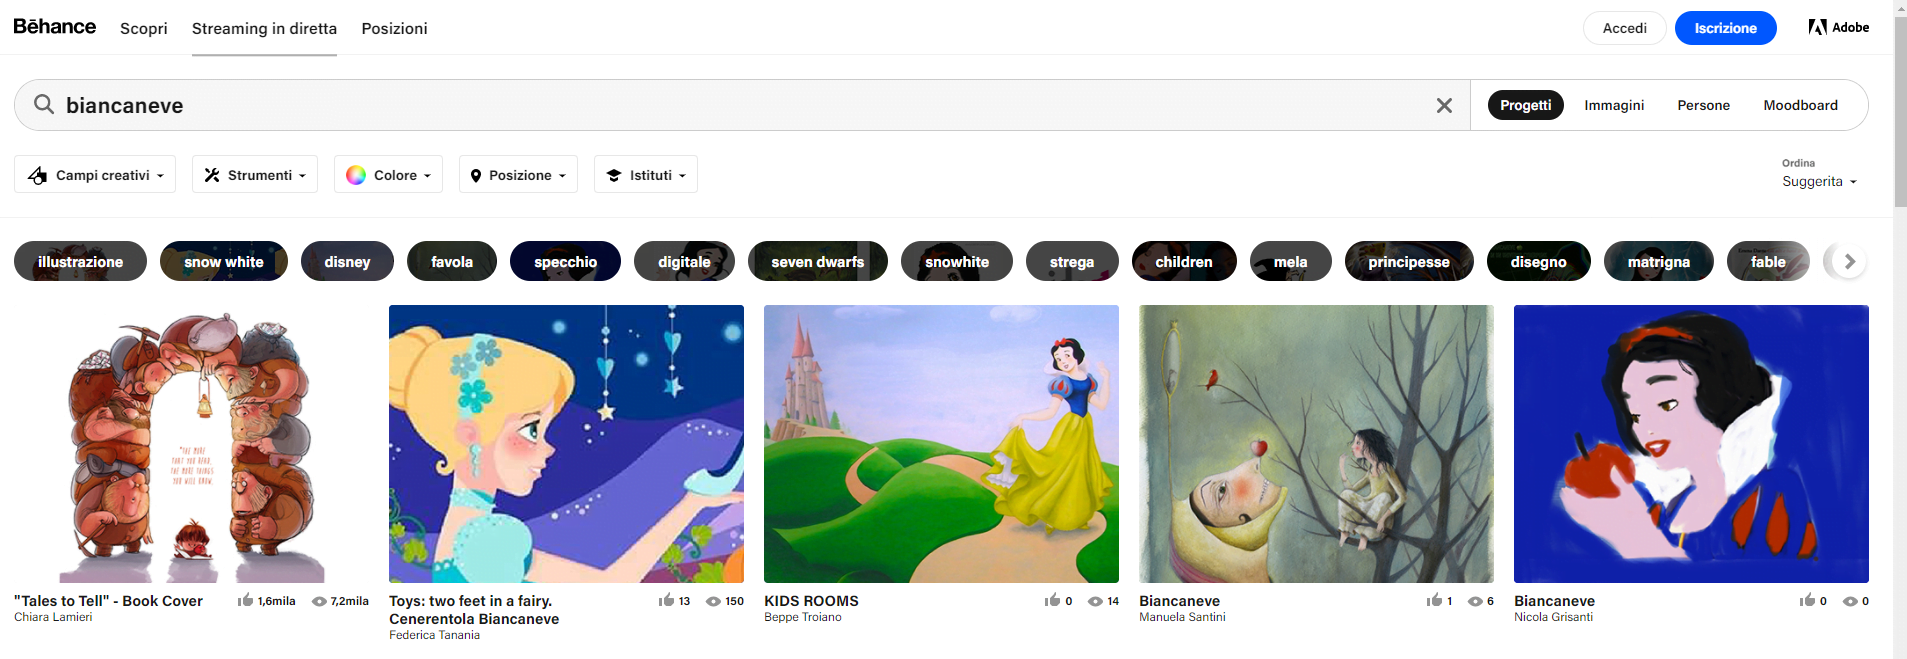The image size is (1907, 659).
Task: Select the matrigna tag
Action: 1658,261
